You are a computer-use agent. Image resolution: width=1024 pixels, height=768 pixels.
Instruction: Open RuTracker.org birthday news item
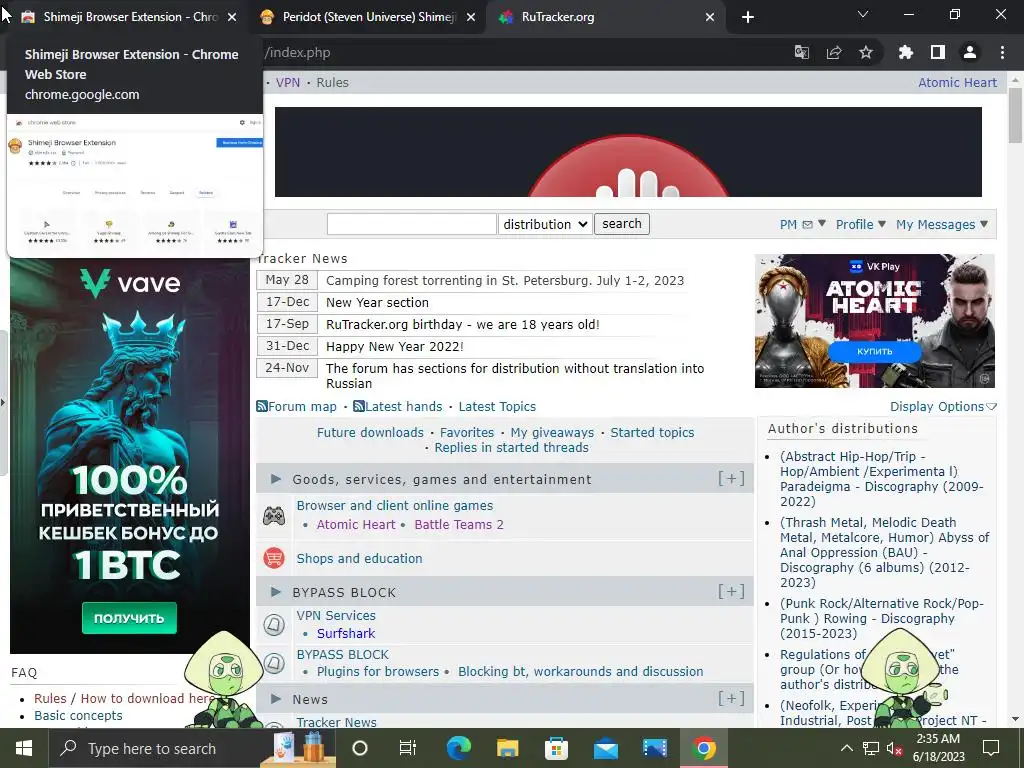click(462, 325)
